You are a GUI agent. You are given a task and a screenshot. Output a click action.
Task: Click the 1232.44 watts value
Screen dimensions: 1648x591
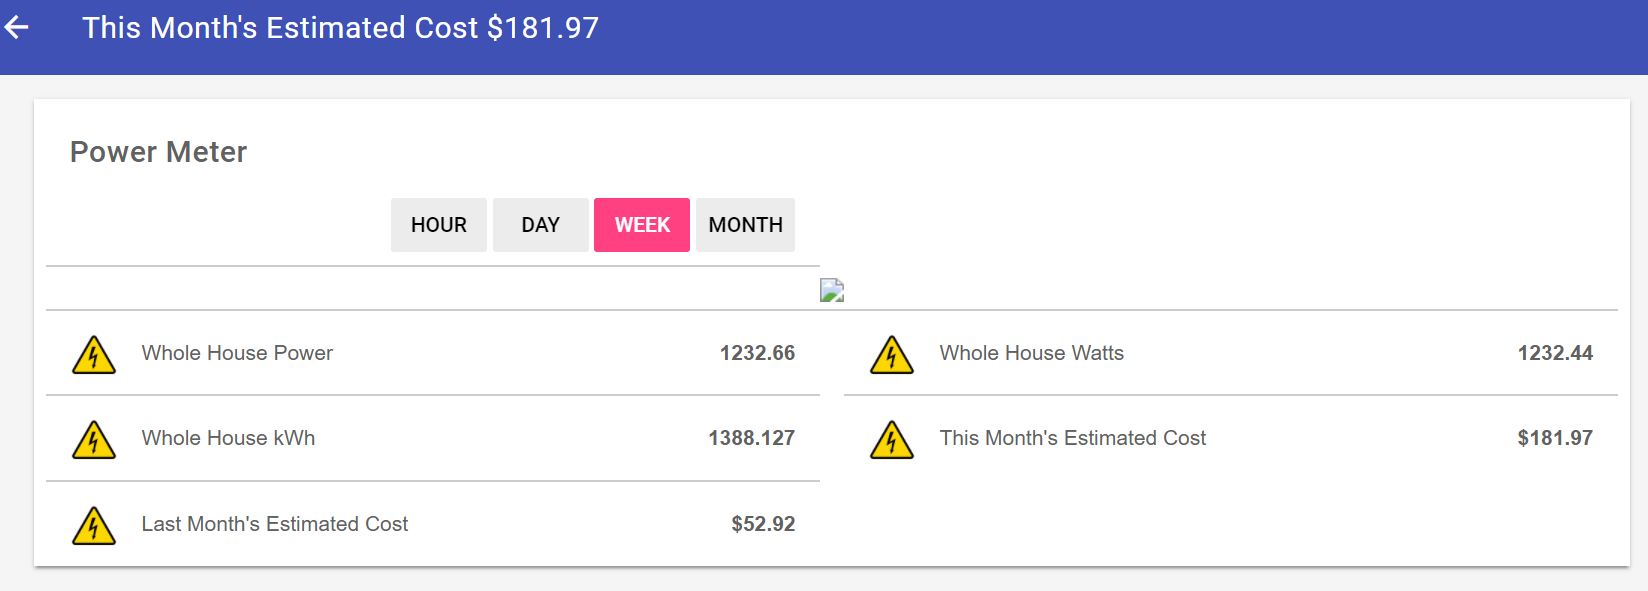pyautogui.click(x=1555, y=353)
